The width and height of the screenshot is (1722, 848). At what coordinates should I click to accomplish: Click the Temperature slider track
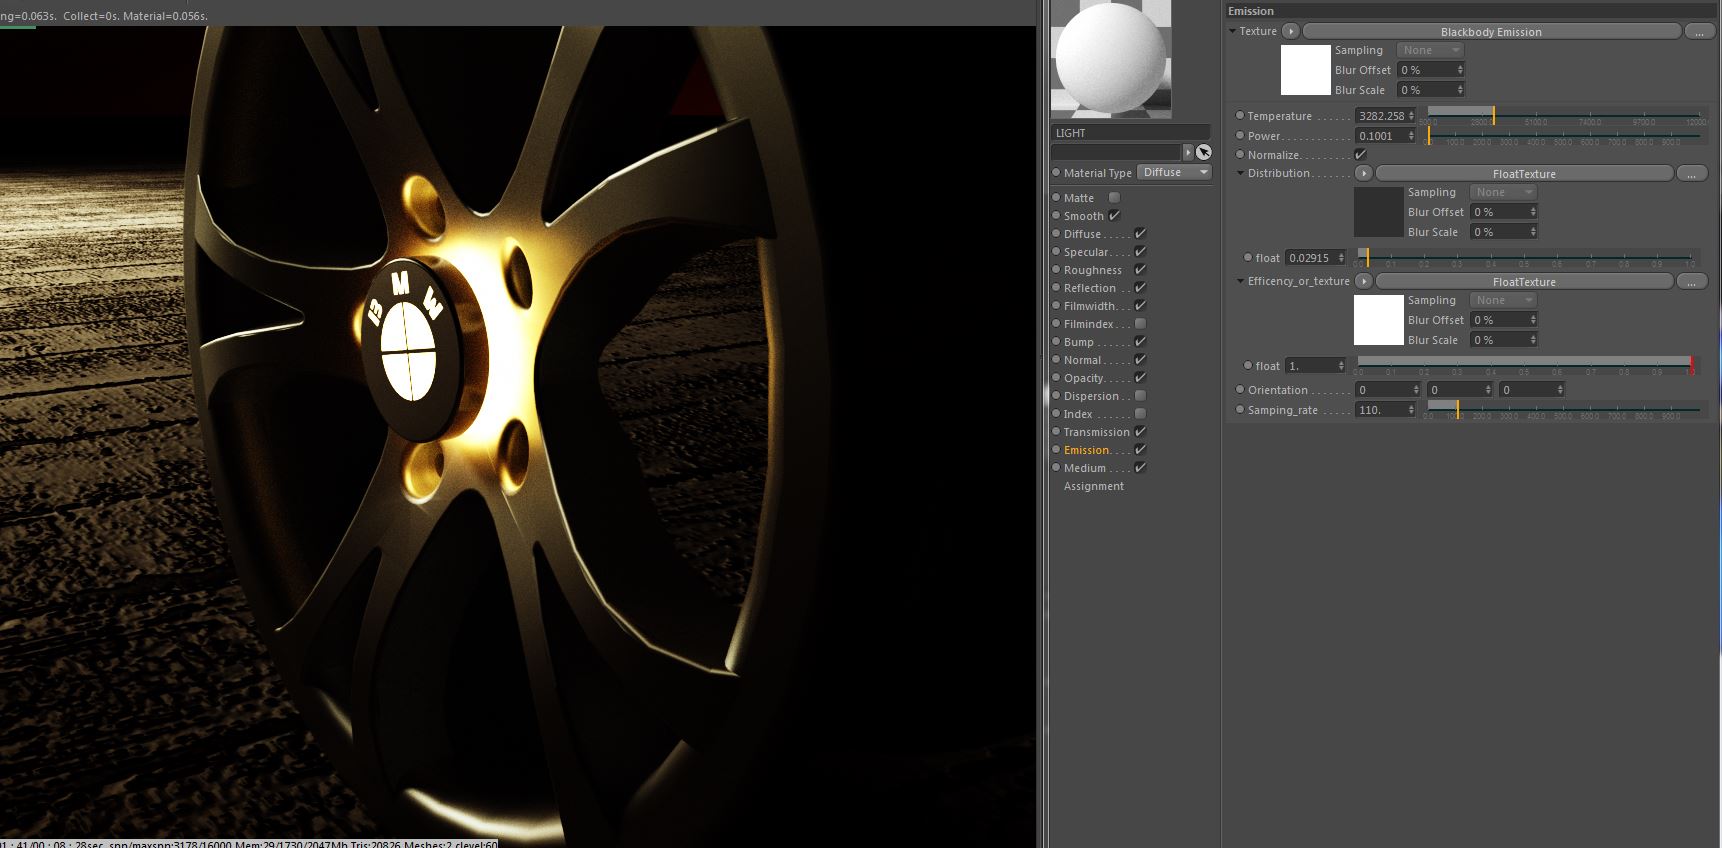[1564, 116]
